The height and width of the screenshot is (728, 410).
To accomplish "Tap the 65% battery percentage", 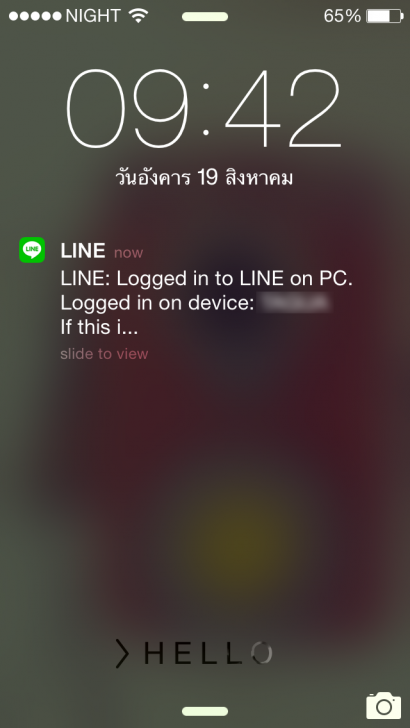I will [x=342, y=16].
